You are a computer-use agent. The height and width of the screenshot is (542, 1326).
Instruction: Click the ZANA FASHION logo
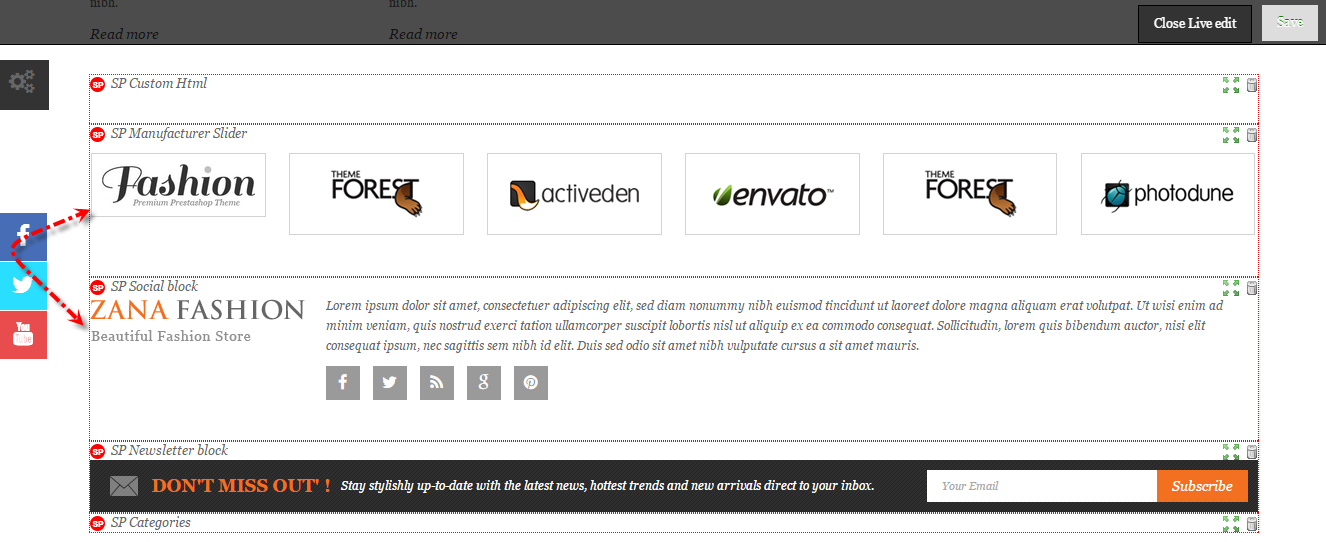point(197,310)
